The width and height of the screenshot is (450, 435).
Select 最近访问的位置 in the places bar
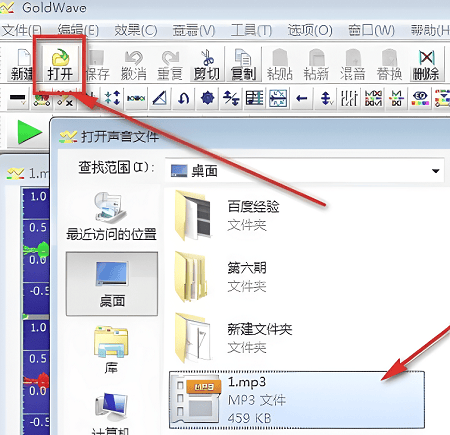111,216
